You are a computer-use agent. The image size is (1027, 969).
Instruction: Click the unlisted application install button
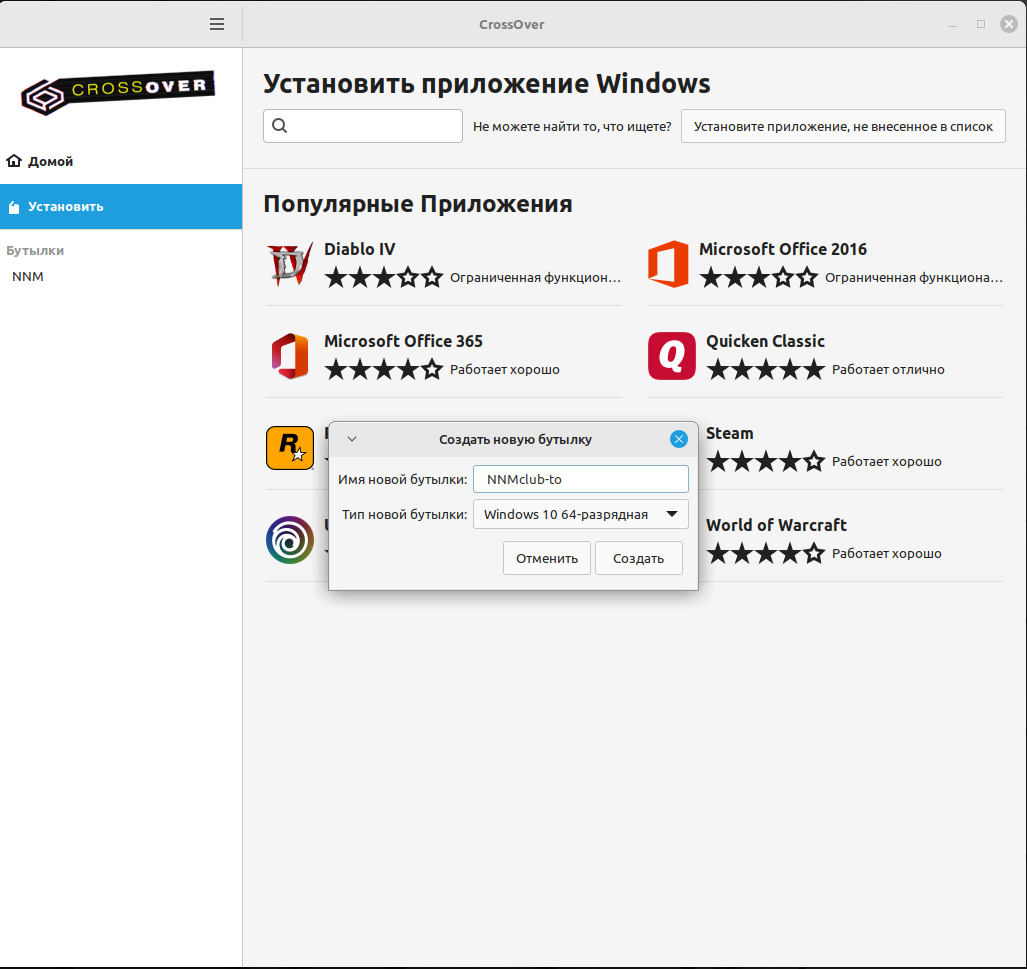(843, 127)
